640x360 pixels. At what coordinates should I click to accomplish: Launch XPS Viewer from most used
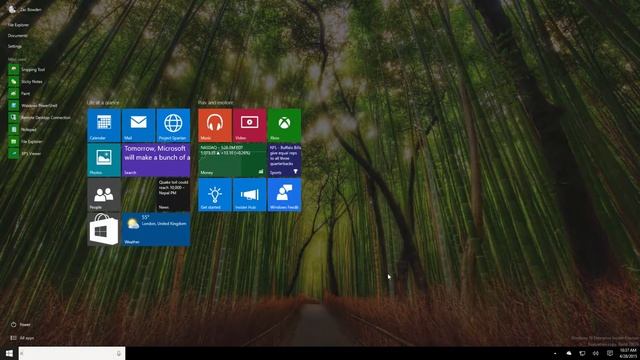pos(25,153)
